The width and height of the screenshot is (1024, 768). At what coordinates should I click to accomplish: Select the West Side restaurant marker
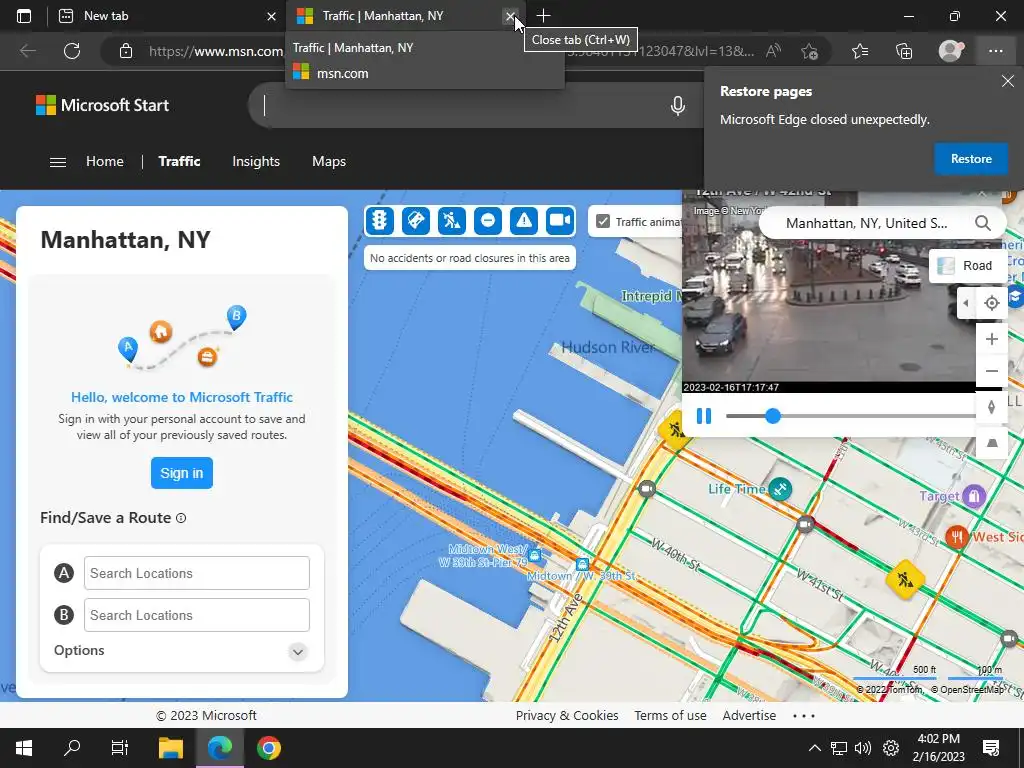(957, 537)
